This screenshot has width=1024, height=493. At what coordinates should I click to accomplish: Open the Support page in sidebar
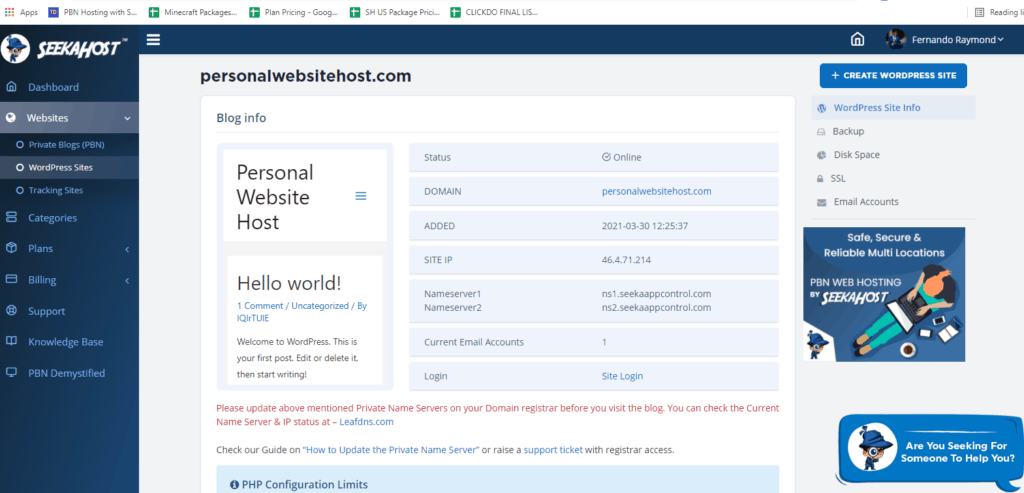point(46,311)
